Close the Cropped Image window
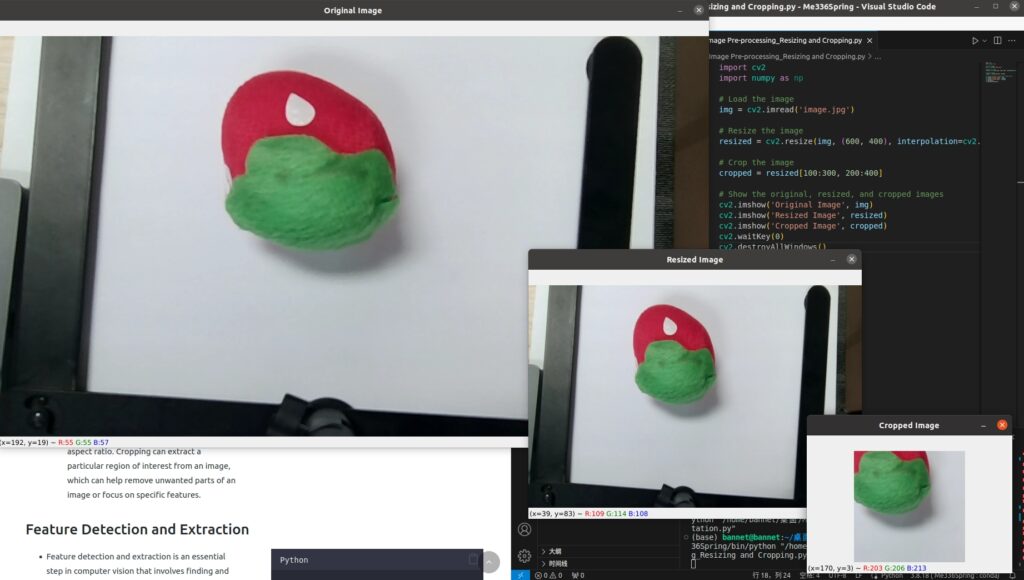This screenshot has width=1024, height=580. click(x=1002, y=425)
